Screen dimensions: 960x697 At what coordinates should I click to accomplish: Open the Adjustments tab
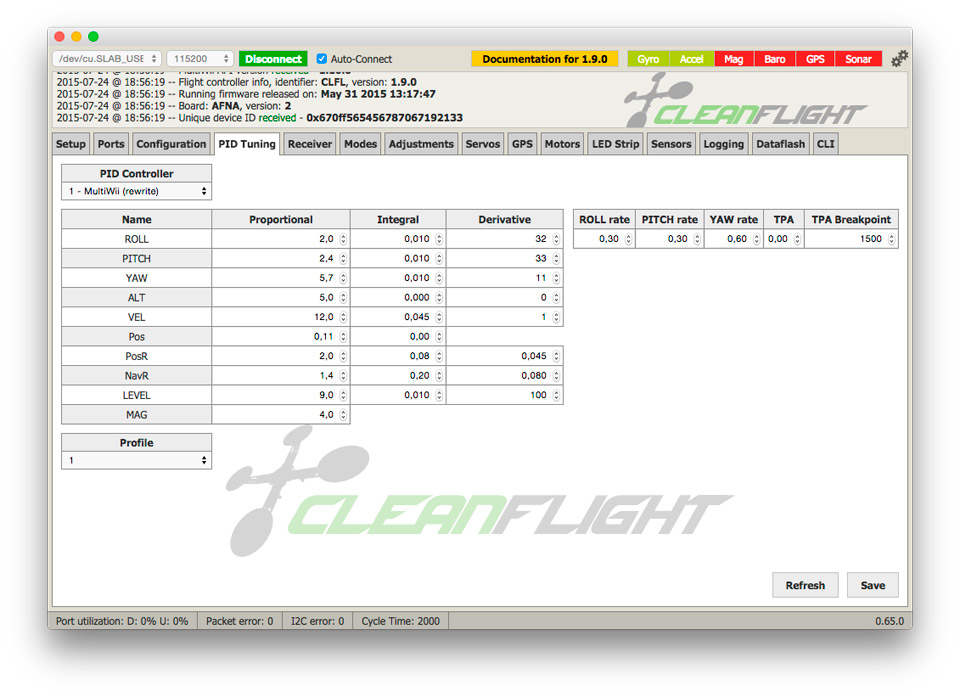(421, 144)
